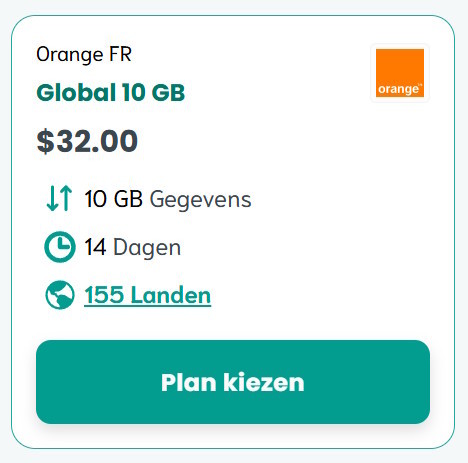
Task: Click the number 14 next to clock
Action: tap(95, 247)
